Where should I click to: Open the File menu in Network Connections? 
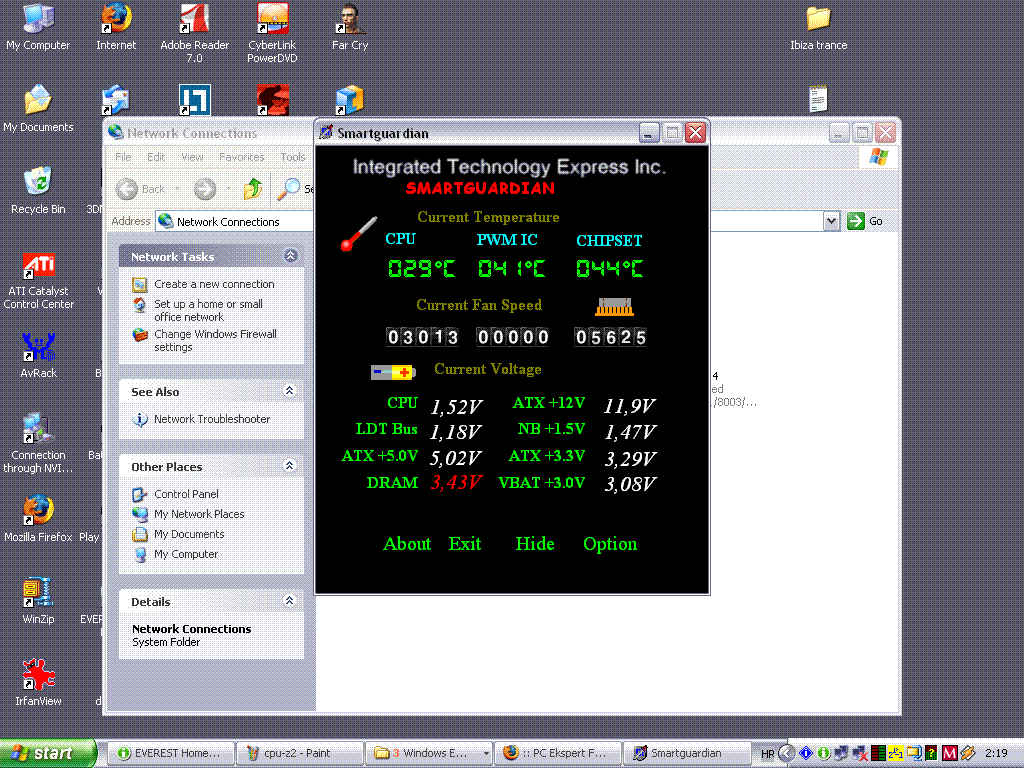click(x=123, y=157)
